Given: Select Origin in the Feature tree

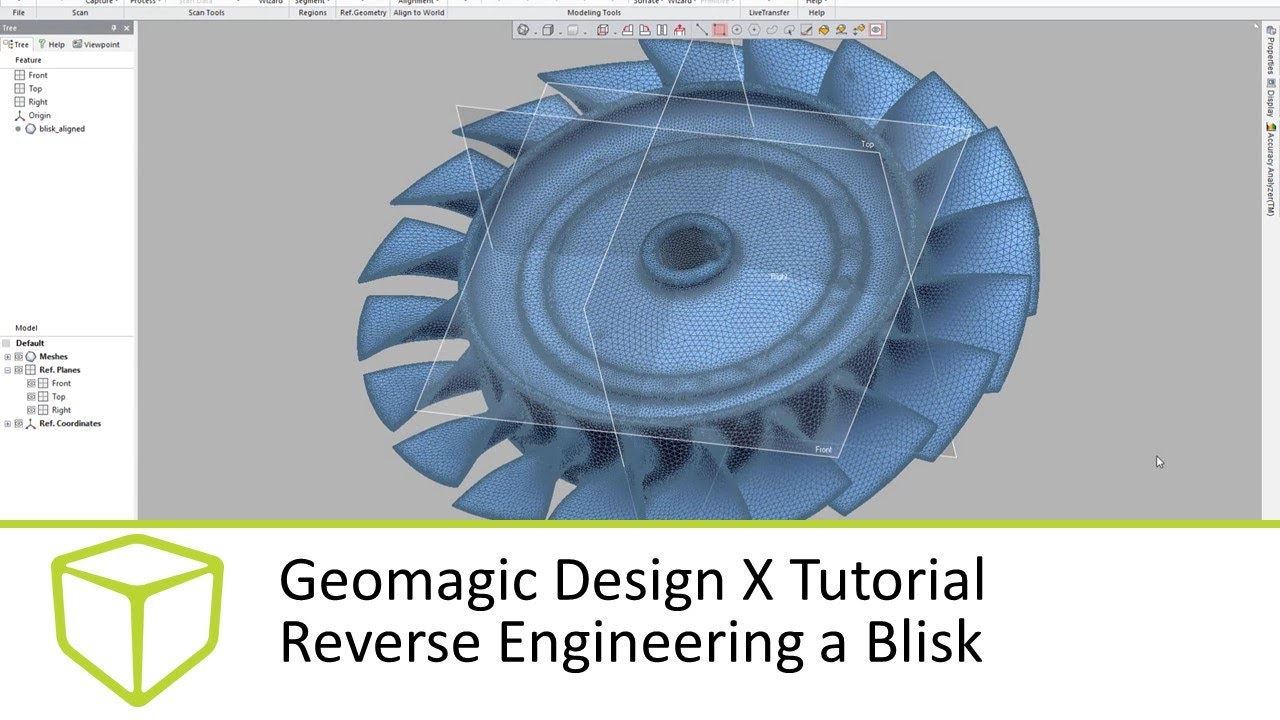Looking at the screenshot, I should pos(40,115).
